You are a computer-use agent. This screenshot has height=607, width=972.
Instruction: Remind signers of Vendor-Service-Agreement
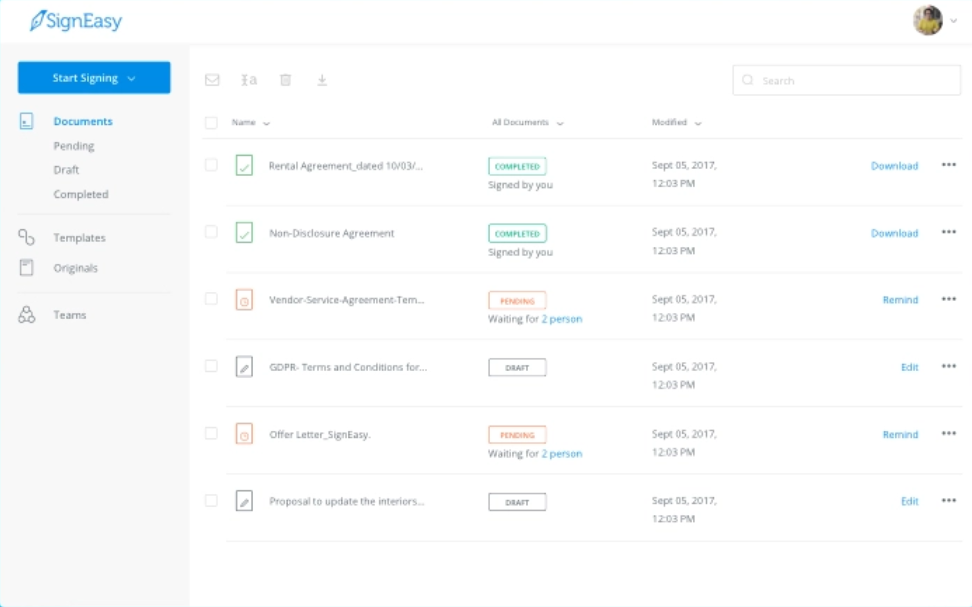tap(900, 299)
